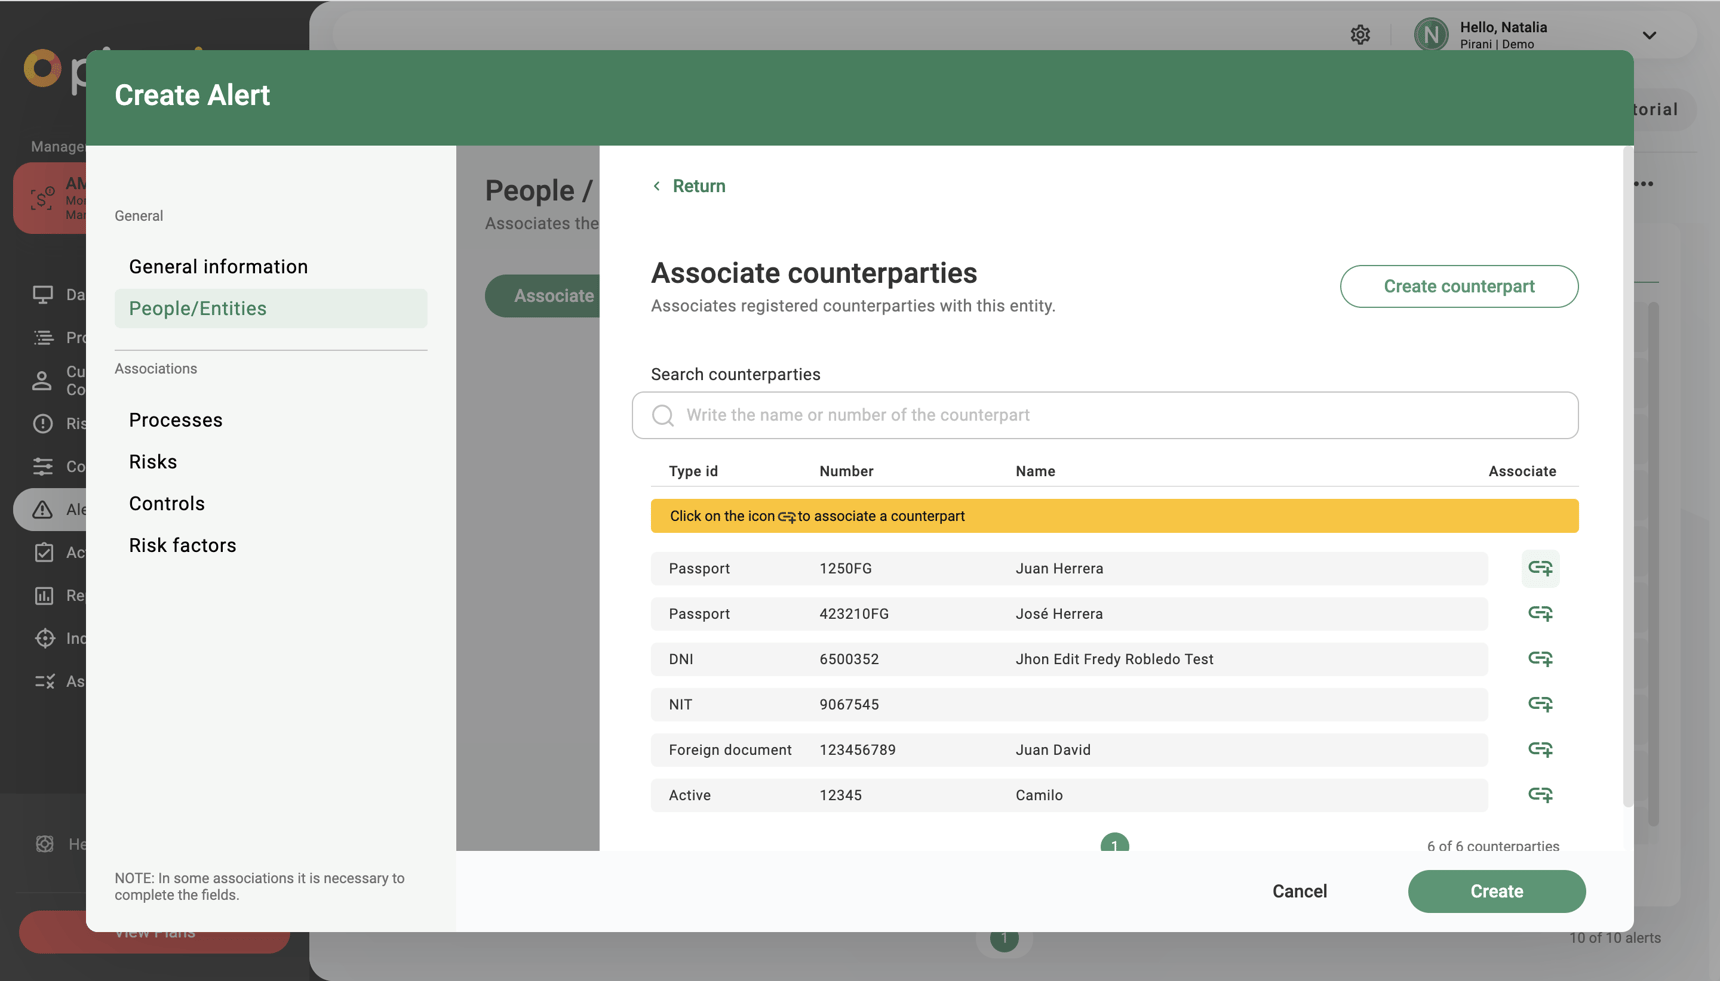The image size is (1720, 981).
Task: Open the settings gear in the top bar
Action: pos(1361,34)
